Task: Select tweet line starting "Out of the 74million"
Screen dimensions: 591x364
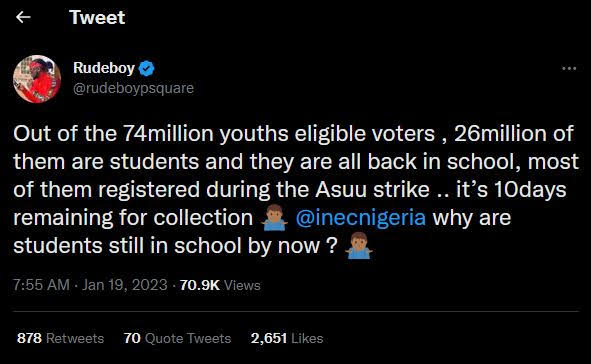Action: click(x=293, y=134)
